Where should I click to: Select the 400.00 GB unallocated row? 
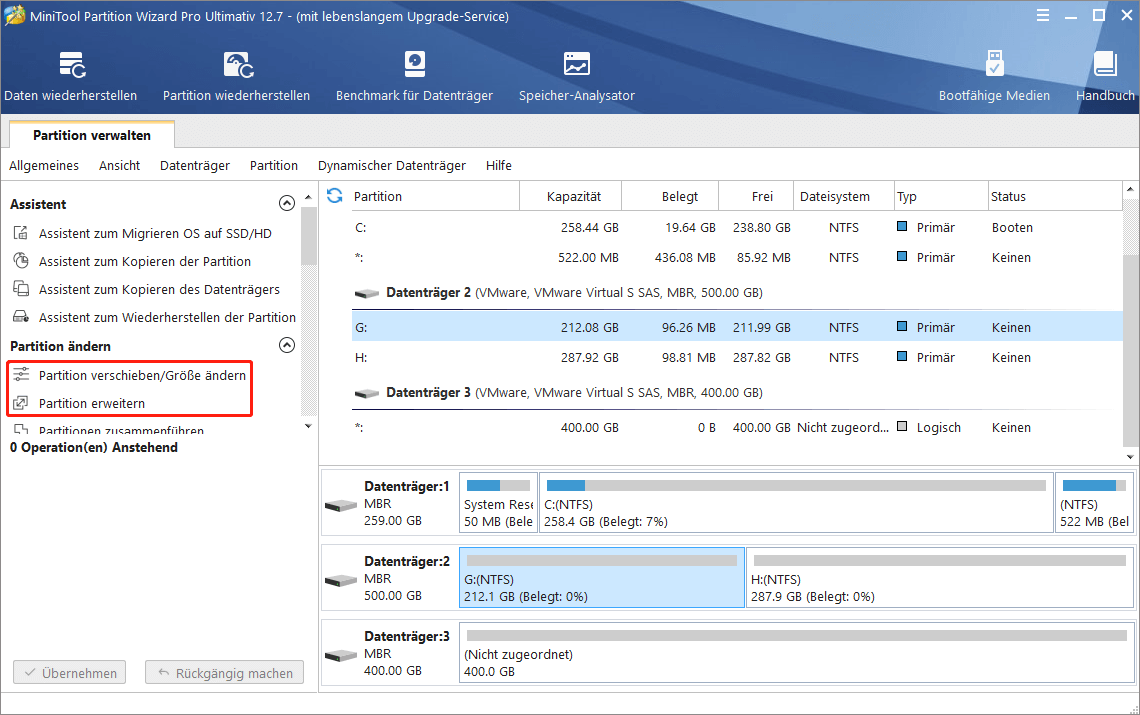[x=737, y=428]
